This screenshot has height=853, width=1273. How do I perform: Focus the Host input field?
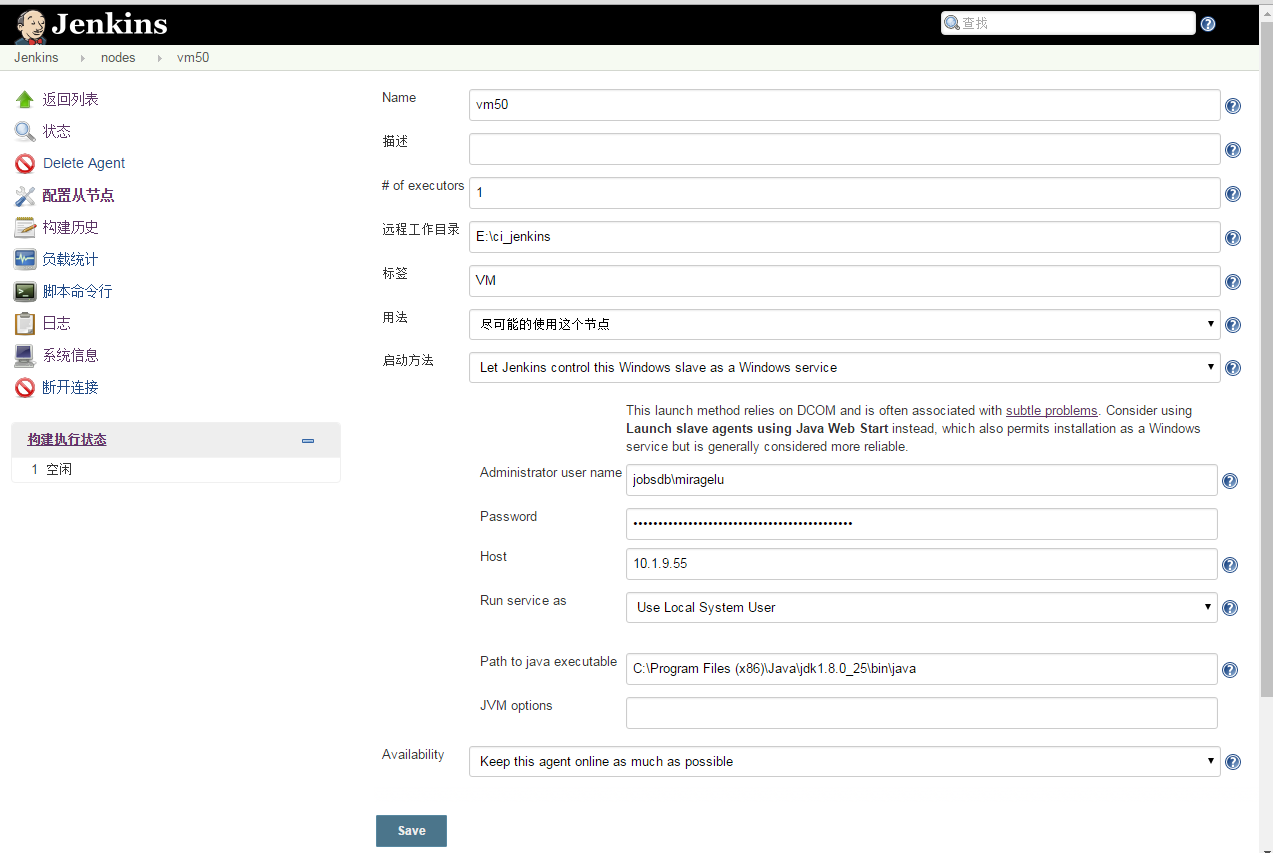921,564
